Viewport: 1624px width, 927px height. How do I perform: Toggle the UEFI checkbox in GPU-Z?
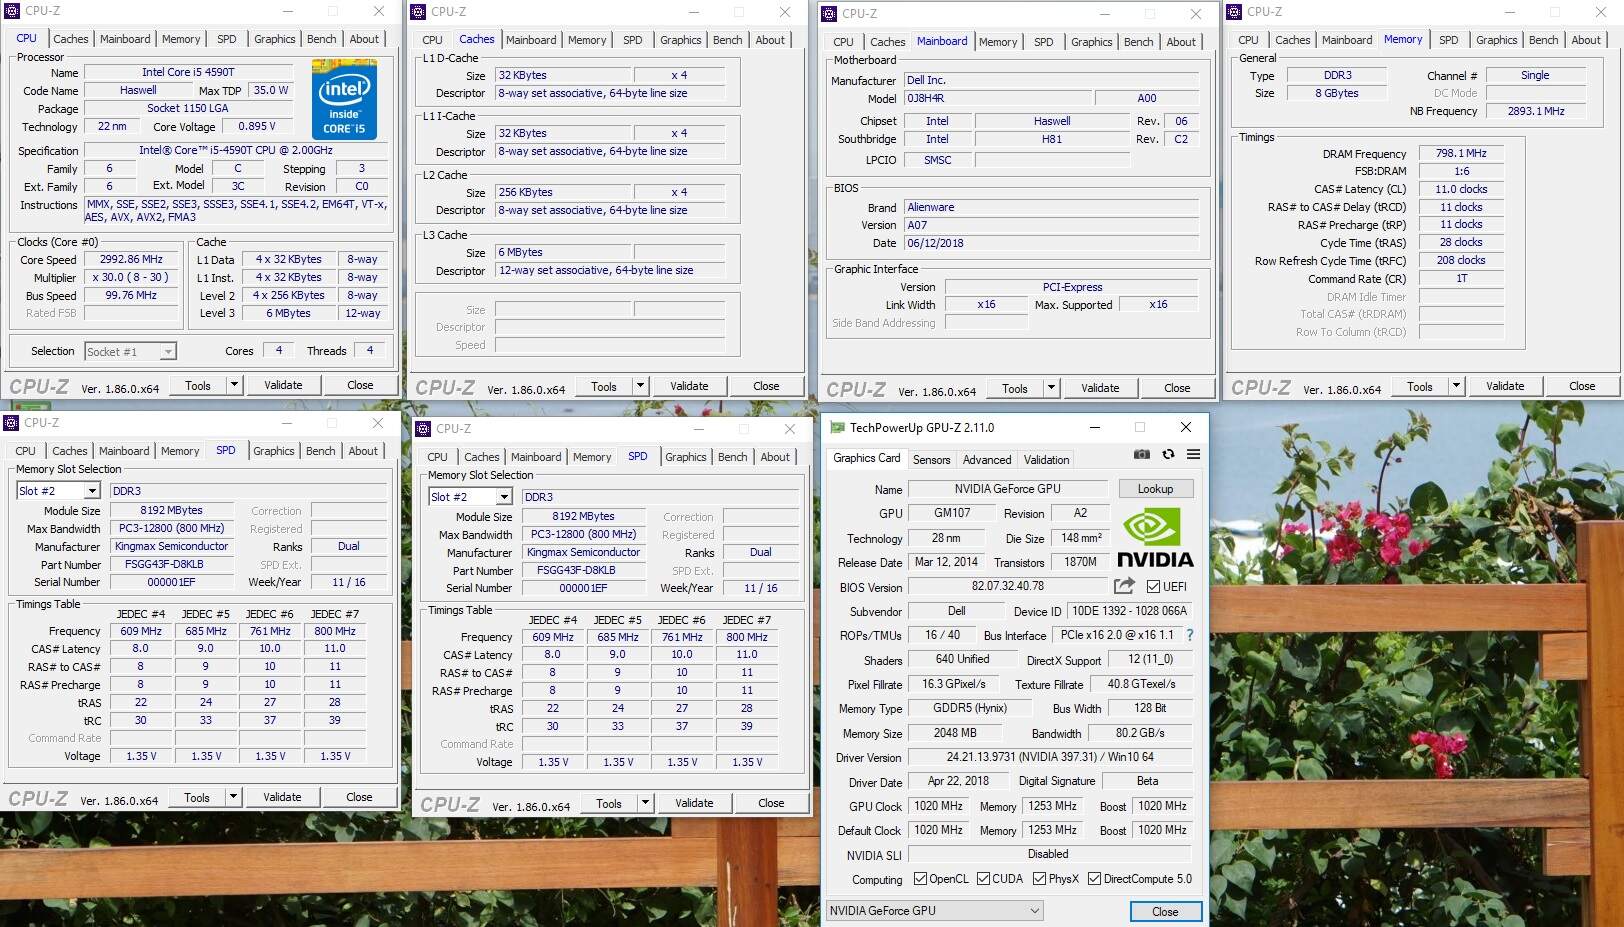pos(1153,587)
